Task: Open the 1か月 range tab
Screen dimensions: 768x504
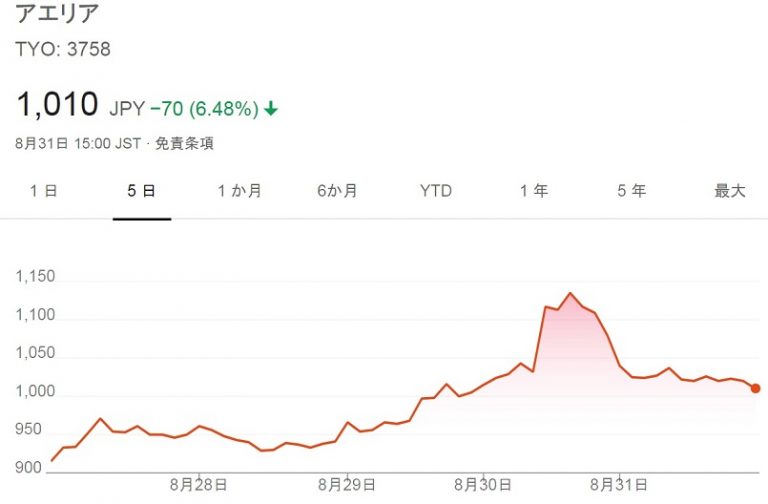Action: point(240,191)
